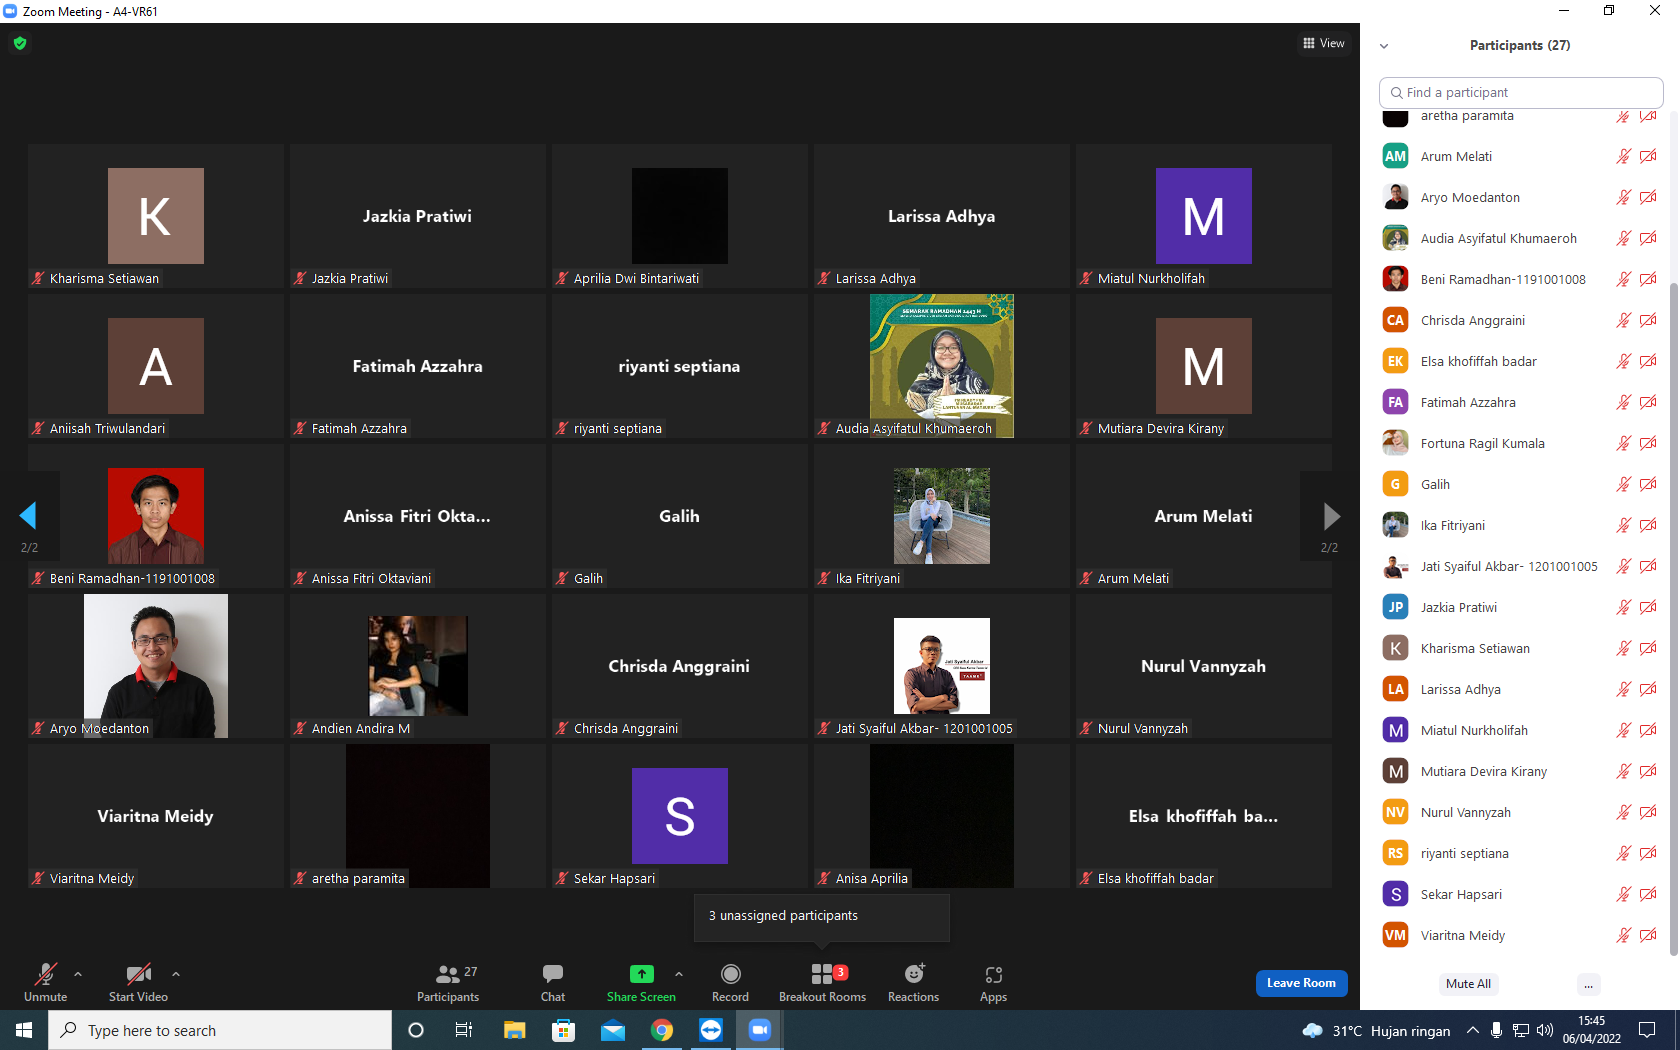The width and height of the screenshot is (1680, 1050).
Task: Expand video options caret beside Start Video
Action: click(176, 974)
